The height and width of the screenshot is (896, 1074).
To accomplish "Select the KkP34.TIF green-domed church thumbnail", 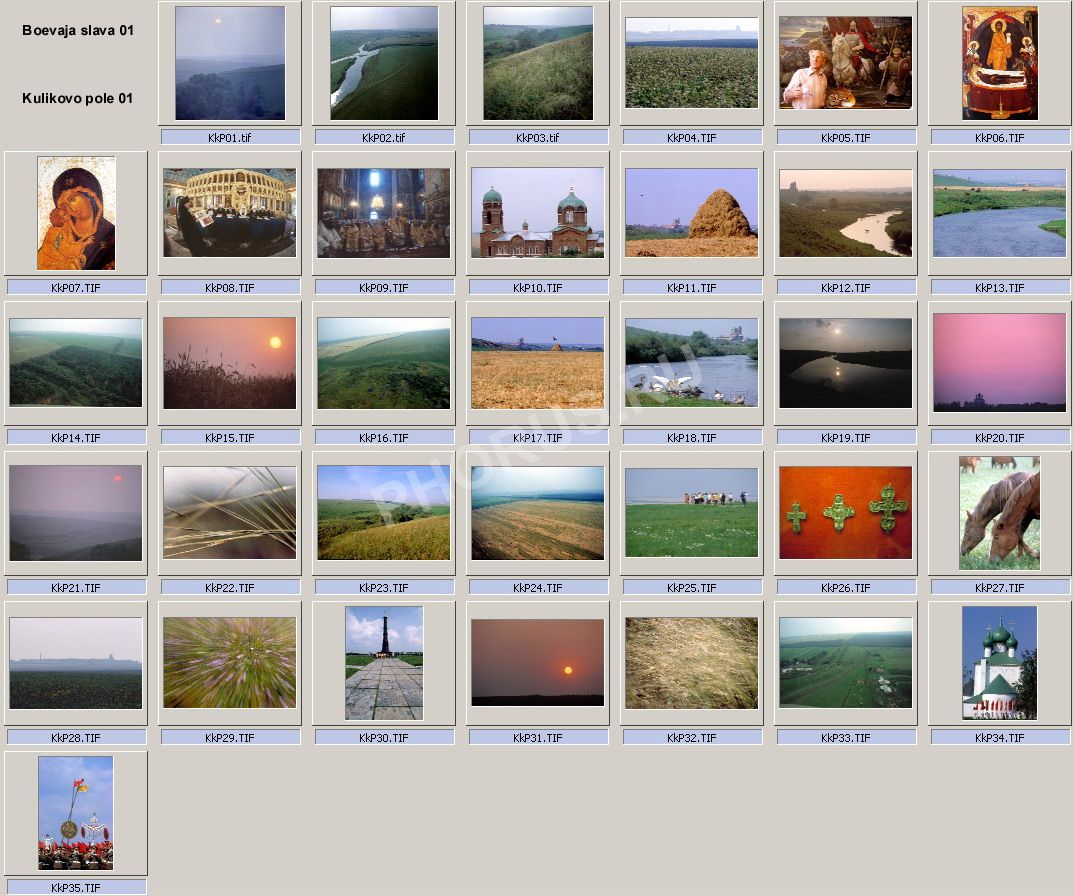I will [x=1000, y=663].
